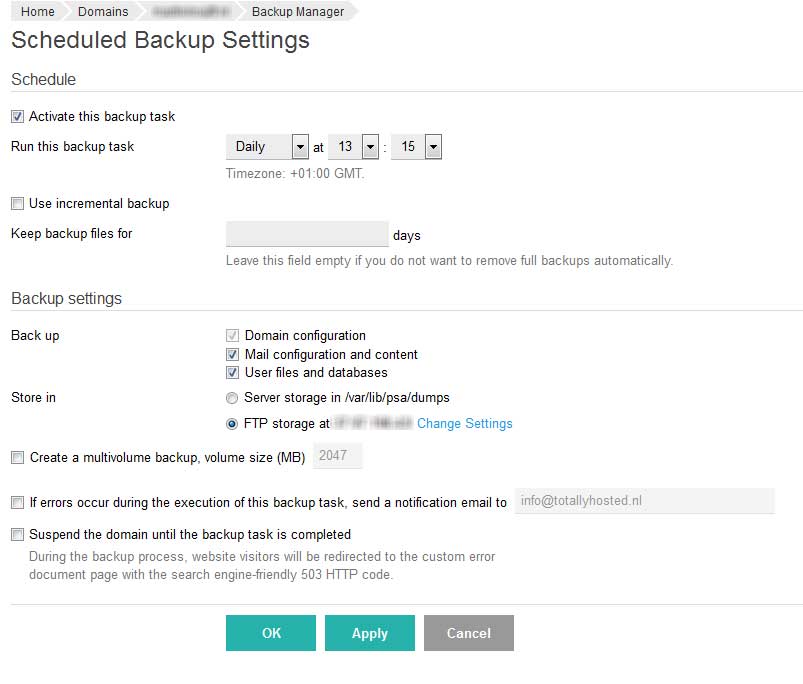The image size is (803, 684).
Task: Select the FTP storage radio button
Action: 233,424
